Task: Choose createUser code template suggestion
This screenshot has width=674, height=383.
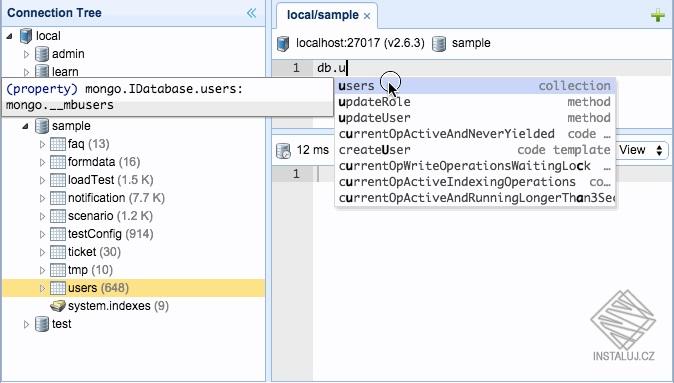Action: click(475, 150)
